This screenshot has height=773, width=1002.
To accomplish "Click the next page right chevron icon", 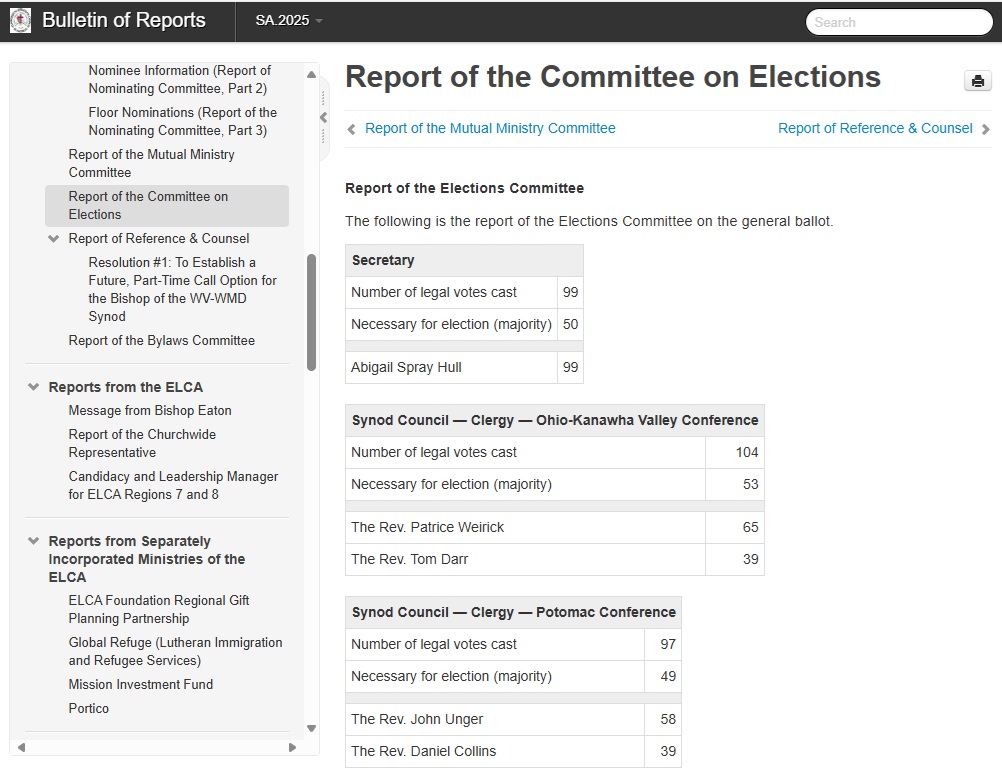I will [986, 129].
